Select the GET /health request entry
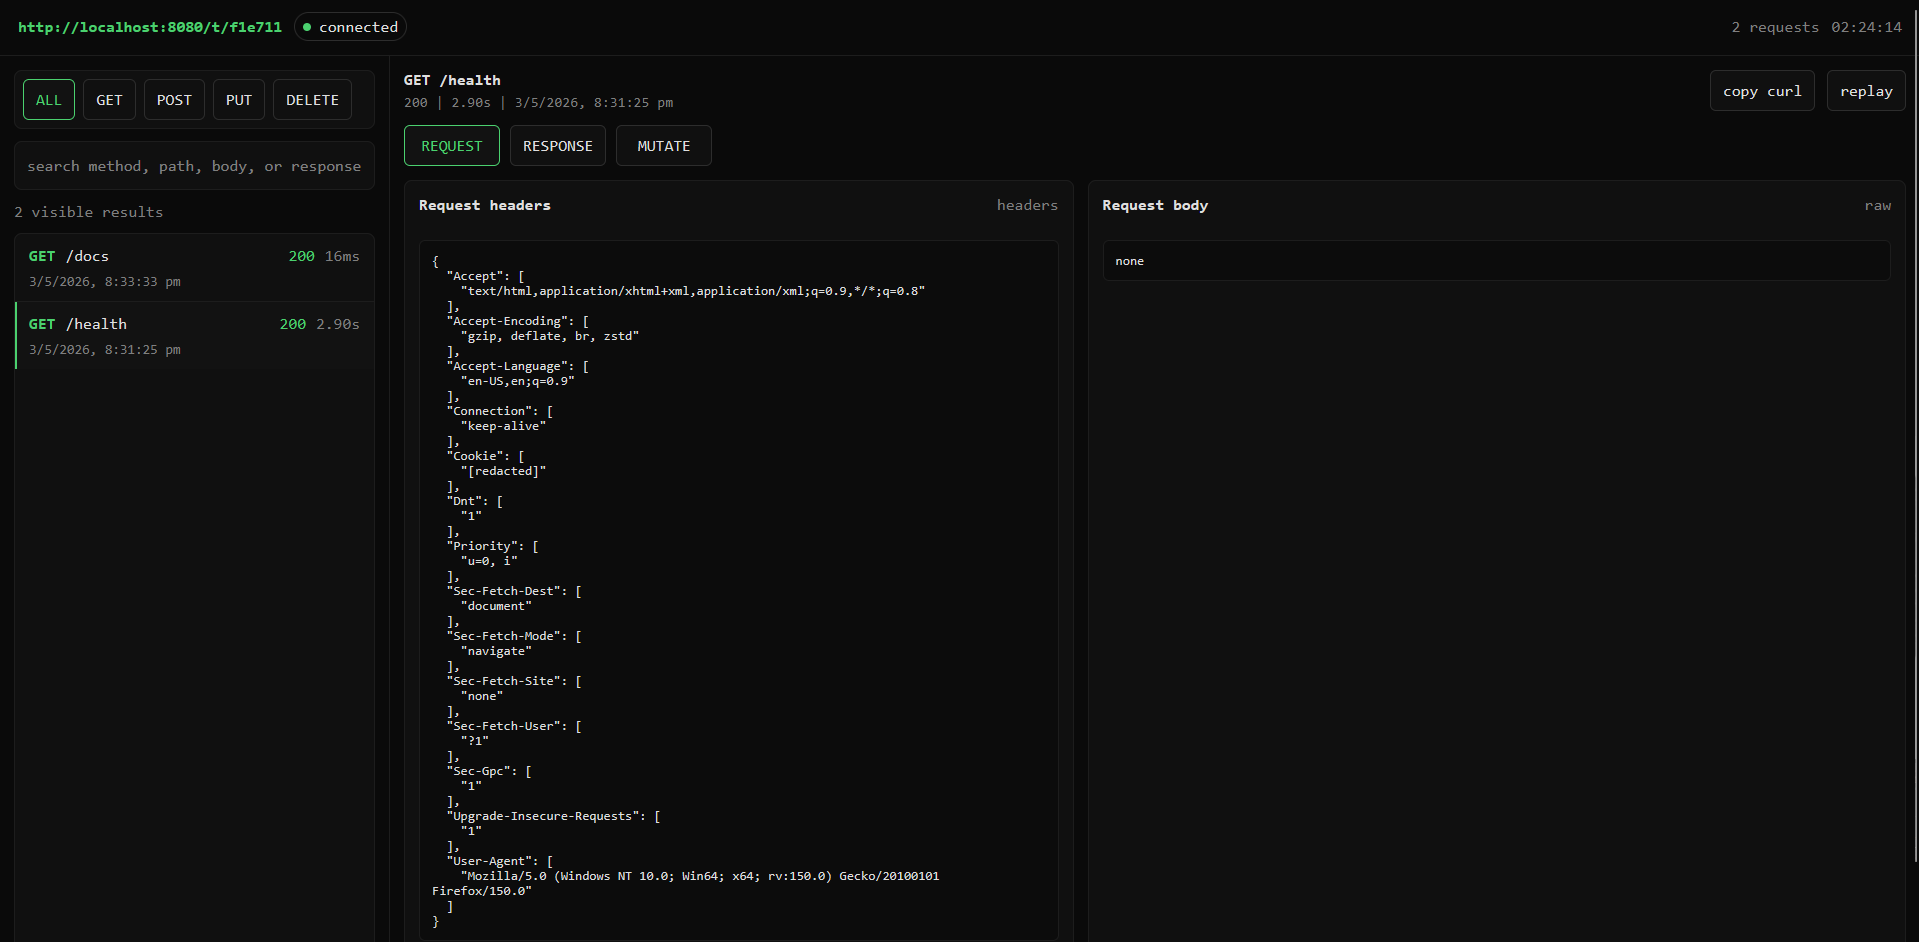 [x=194, y=336]
